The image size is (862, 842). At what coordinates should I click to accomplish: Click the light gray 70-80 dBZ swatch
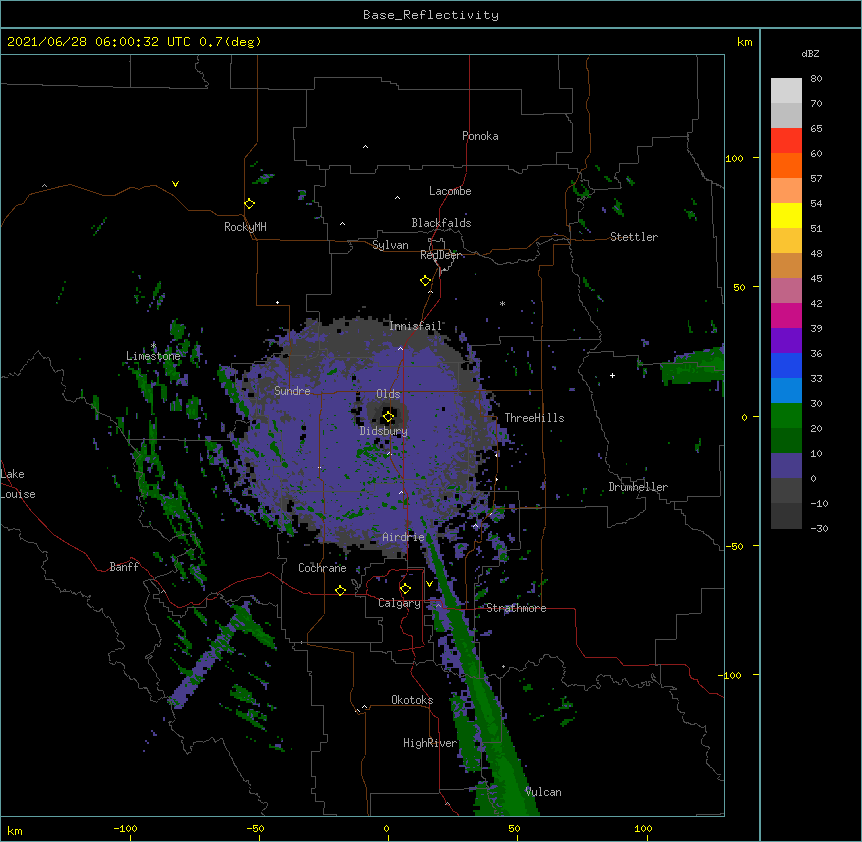coord(786,91)
